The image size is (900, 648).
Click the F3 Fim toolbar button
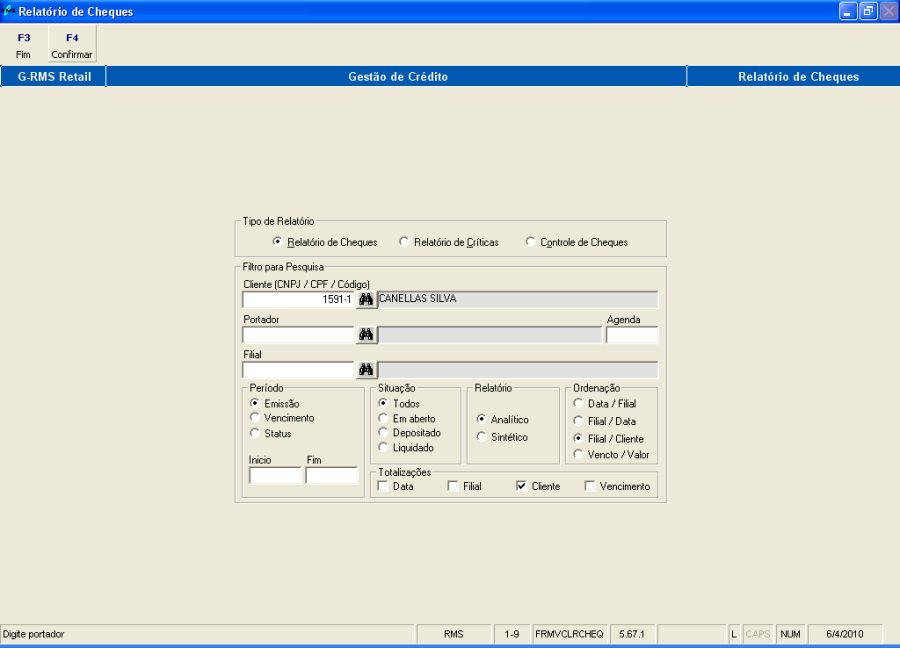24,45
